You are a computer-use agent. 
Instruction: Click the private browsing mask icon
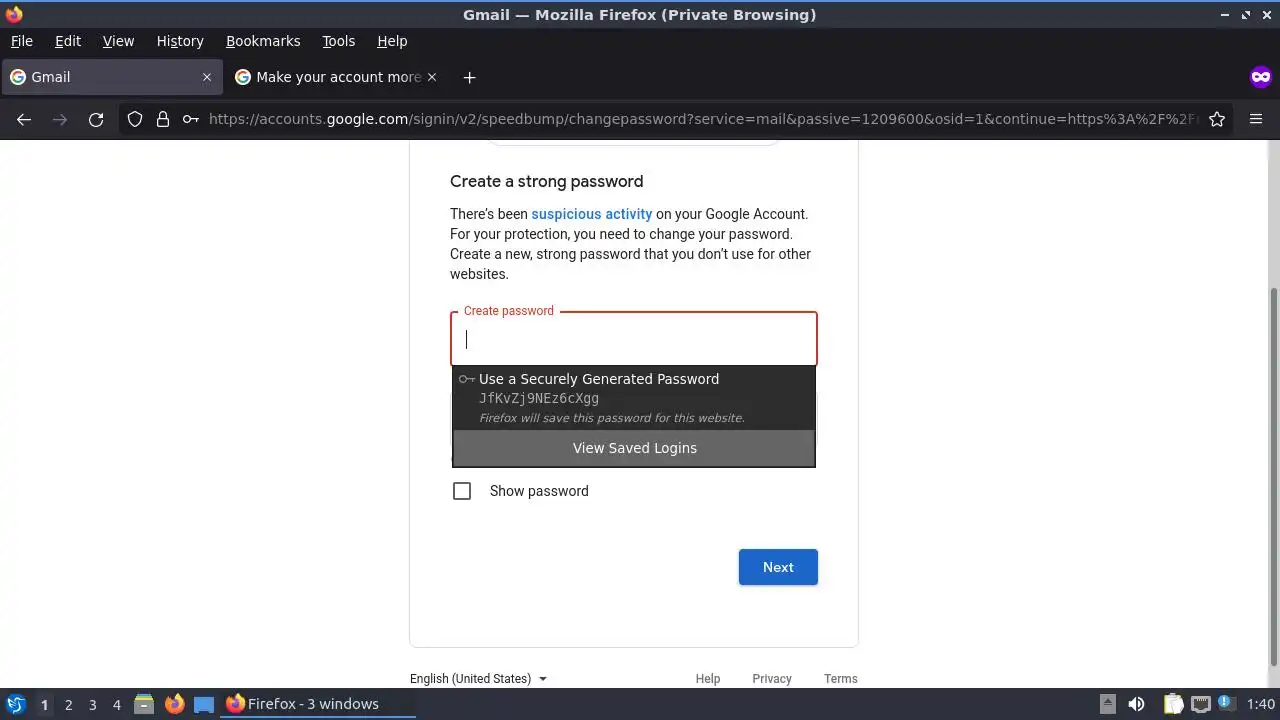[1260, 77]
